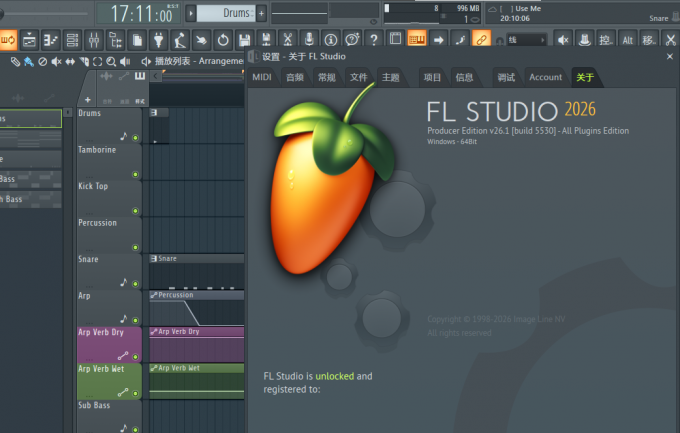Image resolution: width=680 pixels, height=433 pixels.
Task: Click the 控.. toolbar button
Action: click(606, 40)
